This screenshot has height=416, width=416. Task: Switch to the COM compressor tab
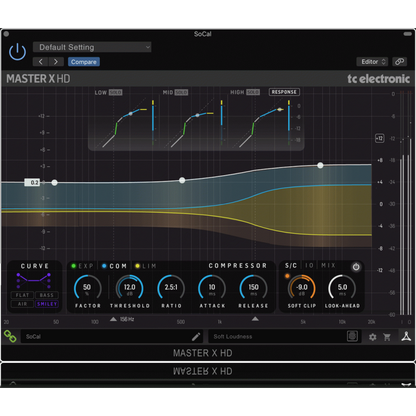pyautogui.click(x=114, y=266)
